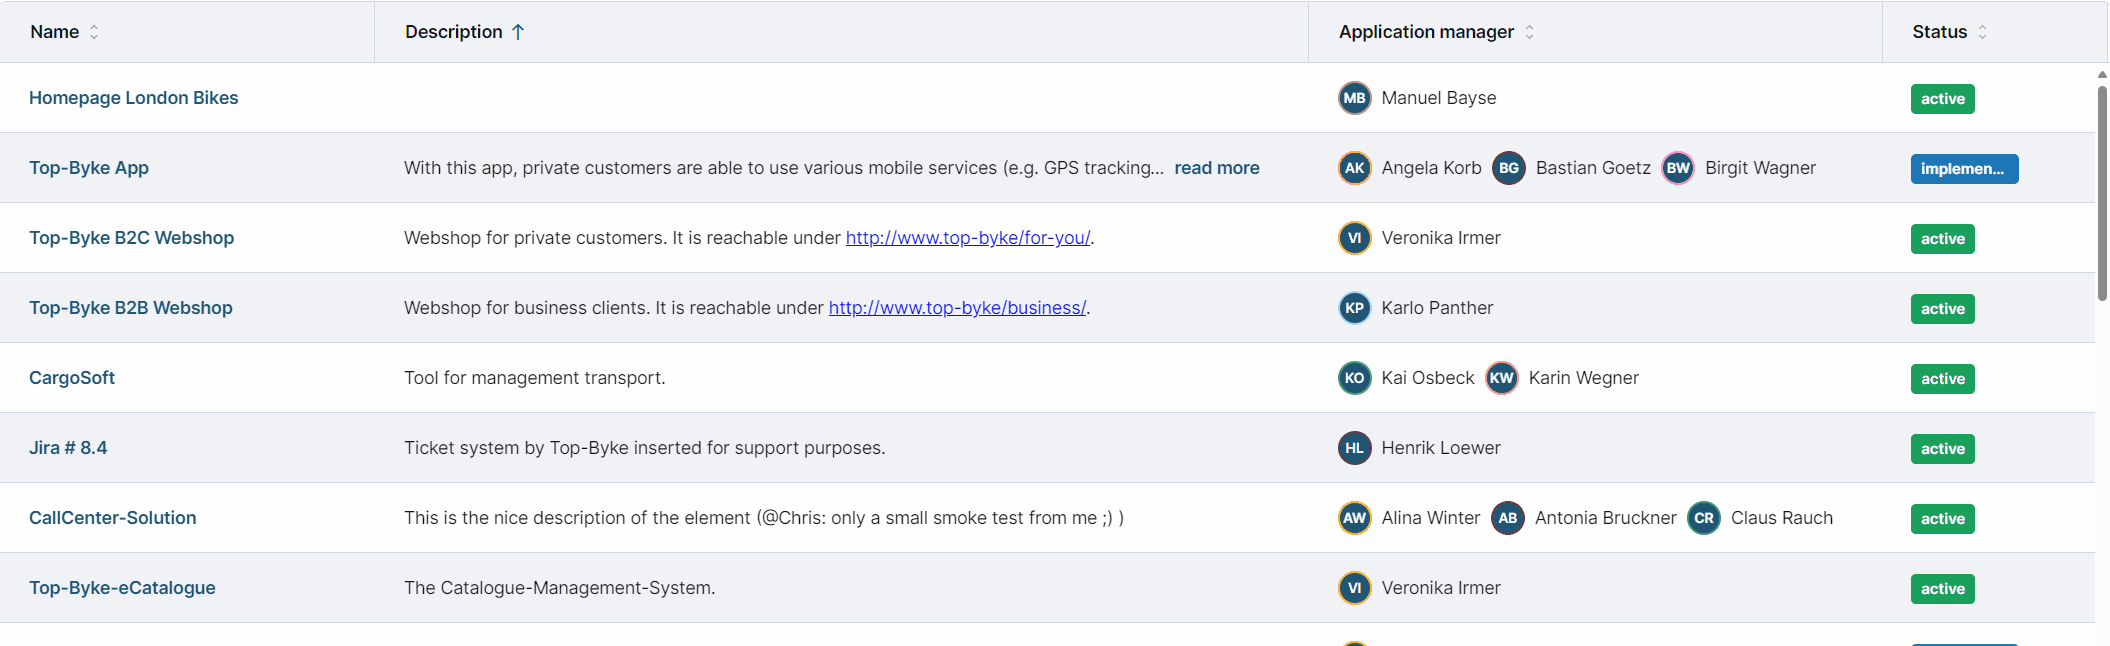Expand Top-Byke App description with read more
The width and height of the screenshot is (2110, 646).
[1216, 168]
